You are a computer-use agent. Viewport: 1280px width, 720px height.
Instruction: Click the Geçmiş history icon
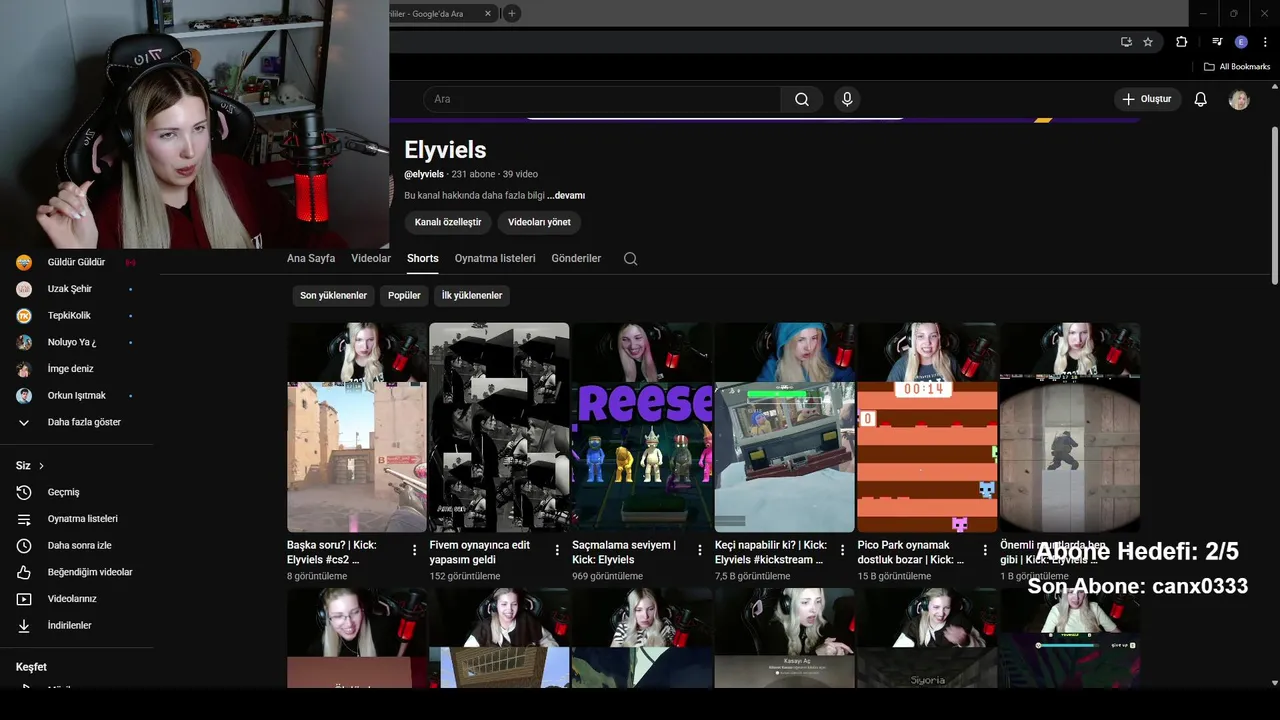point(24,492)
